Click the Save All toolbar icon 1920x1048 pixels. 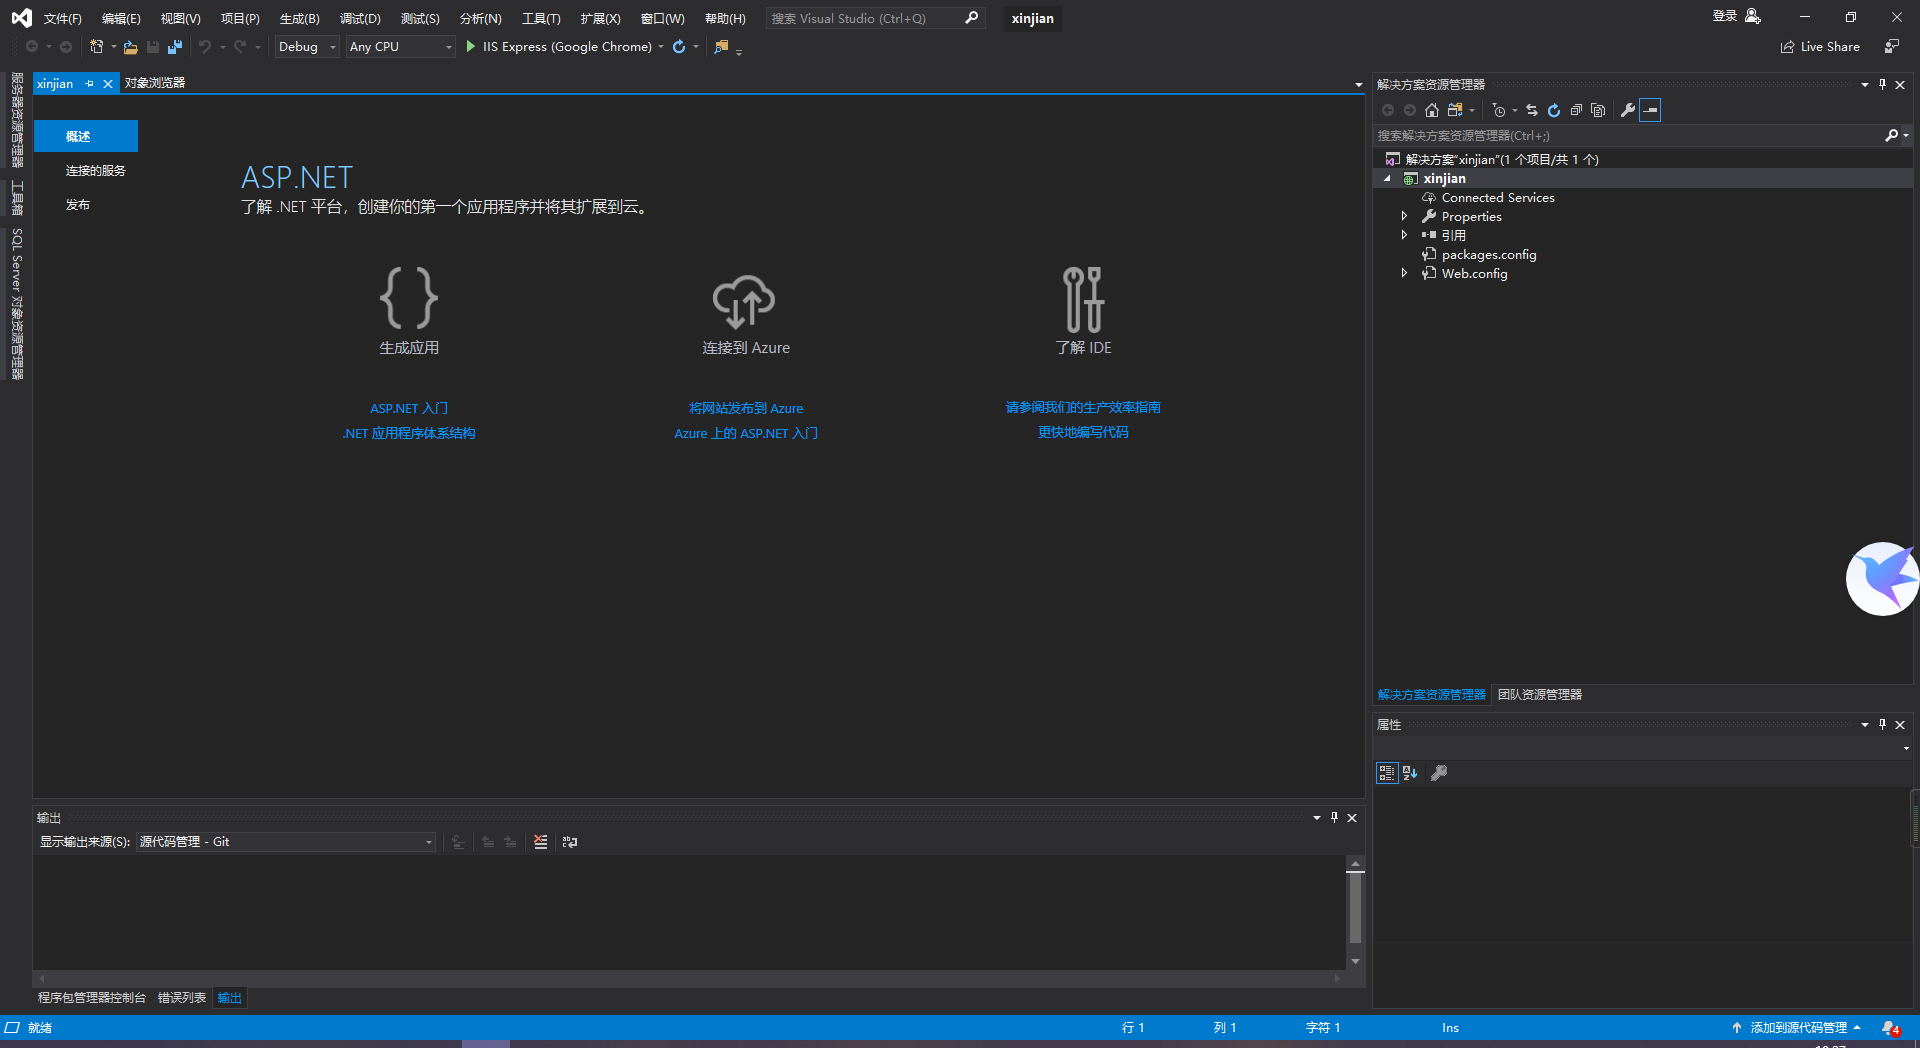click(175, 47)
